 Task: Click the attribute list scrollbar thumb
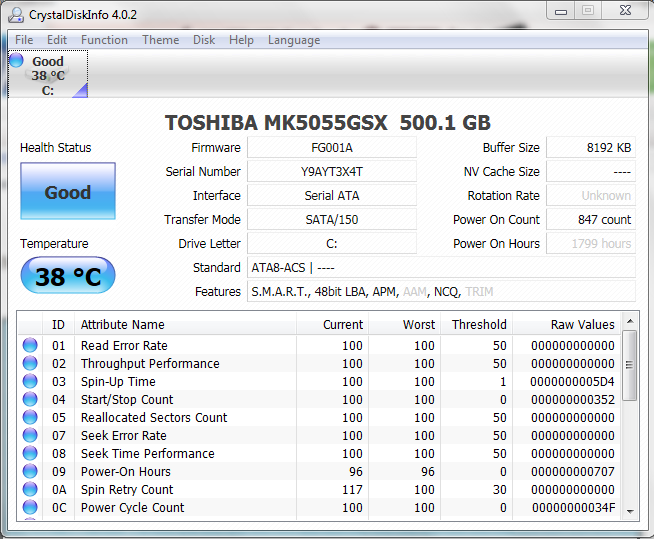630,365
